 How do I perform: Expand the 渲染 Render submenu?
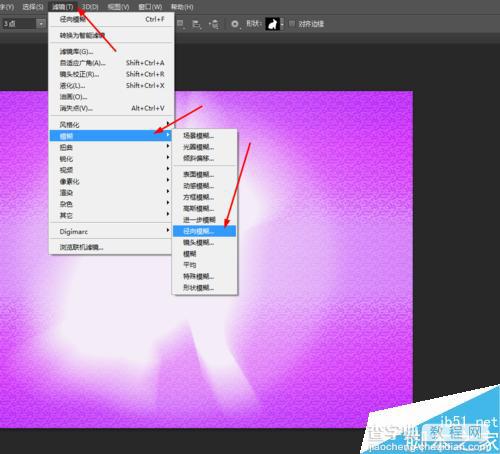click(x=111, y=193)
